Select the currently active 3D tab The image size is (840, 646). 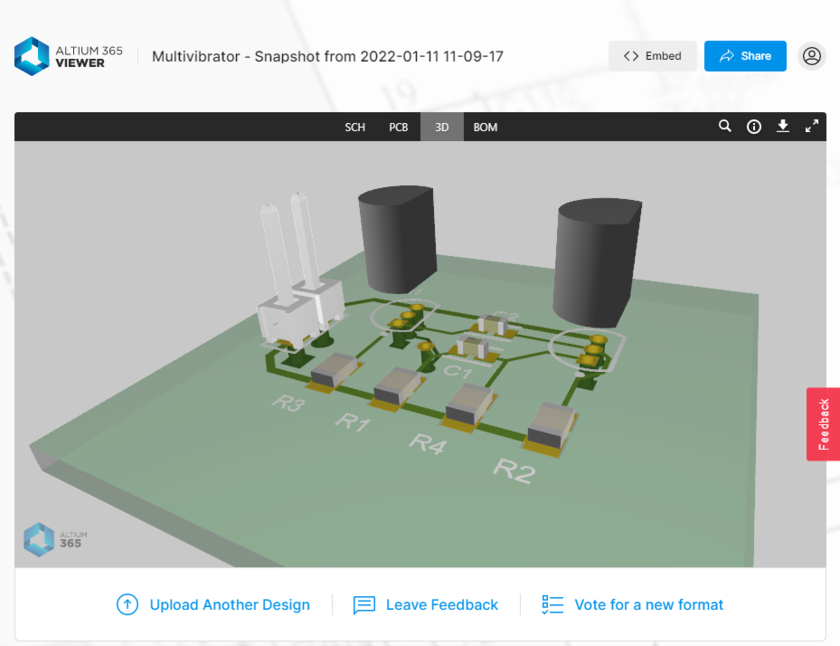pos(441,127)
